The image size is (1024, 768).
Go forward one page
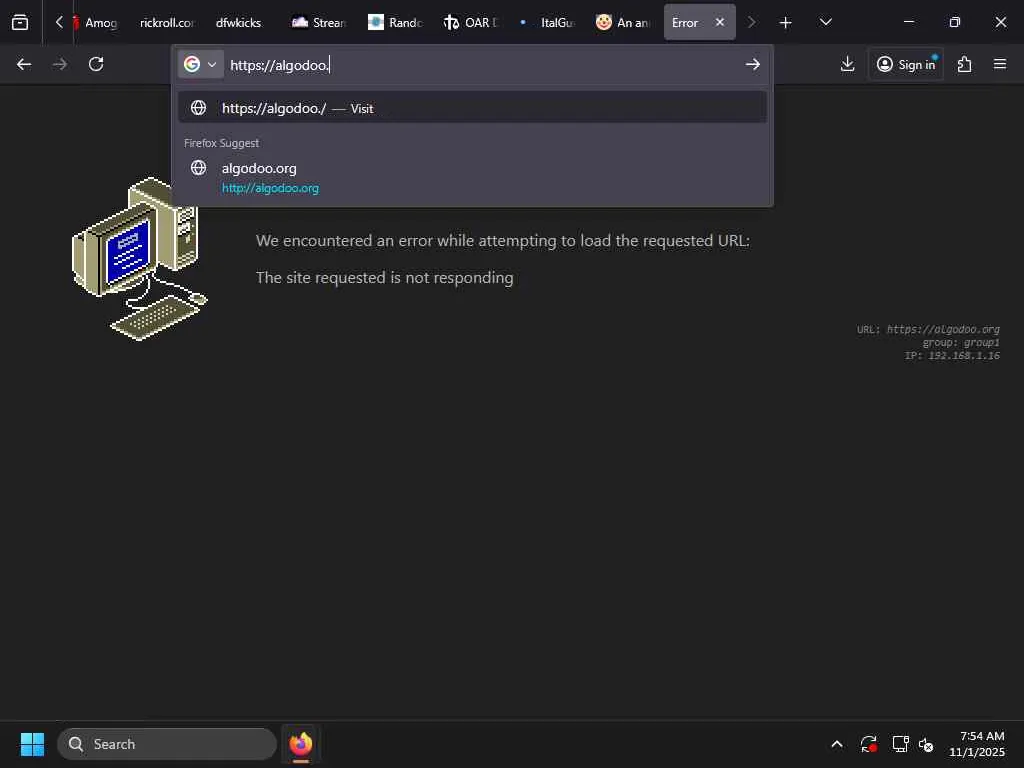(60, 64)
